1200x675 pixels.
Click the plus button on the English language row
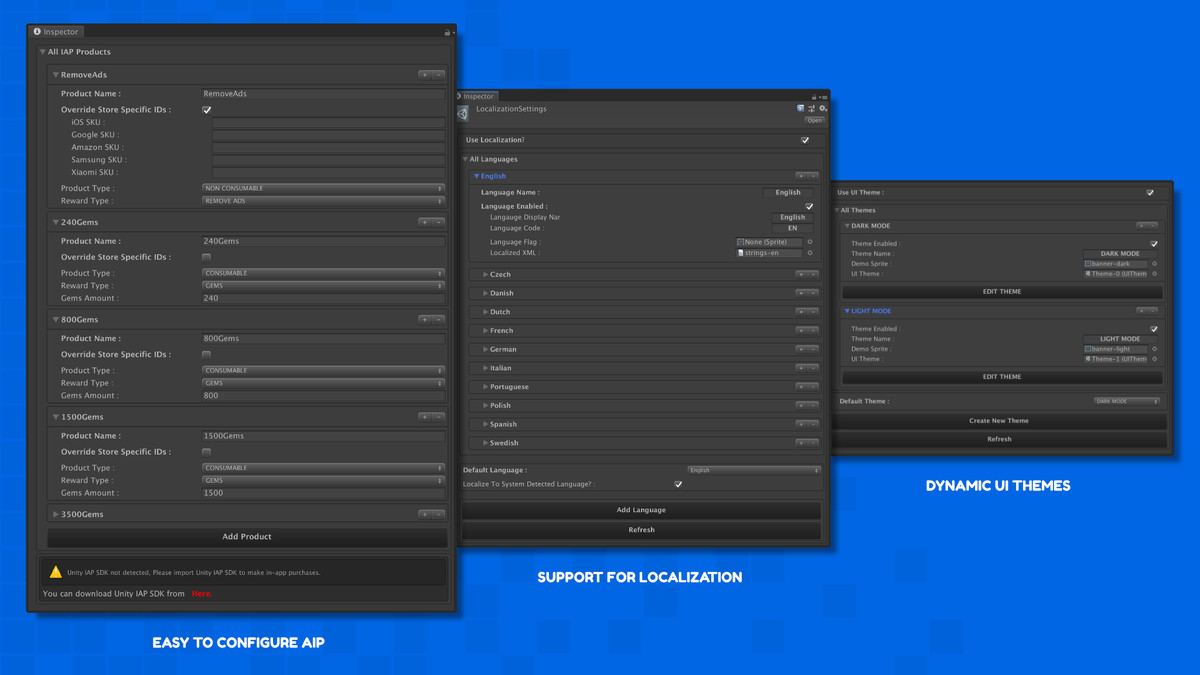tap(801, 176)
